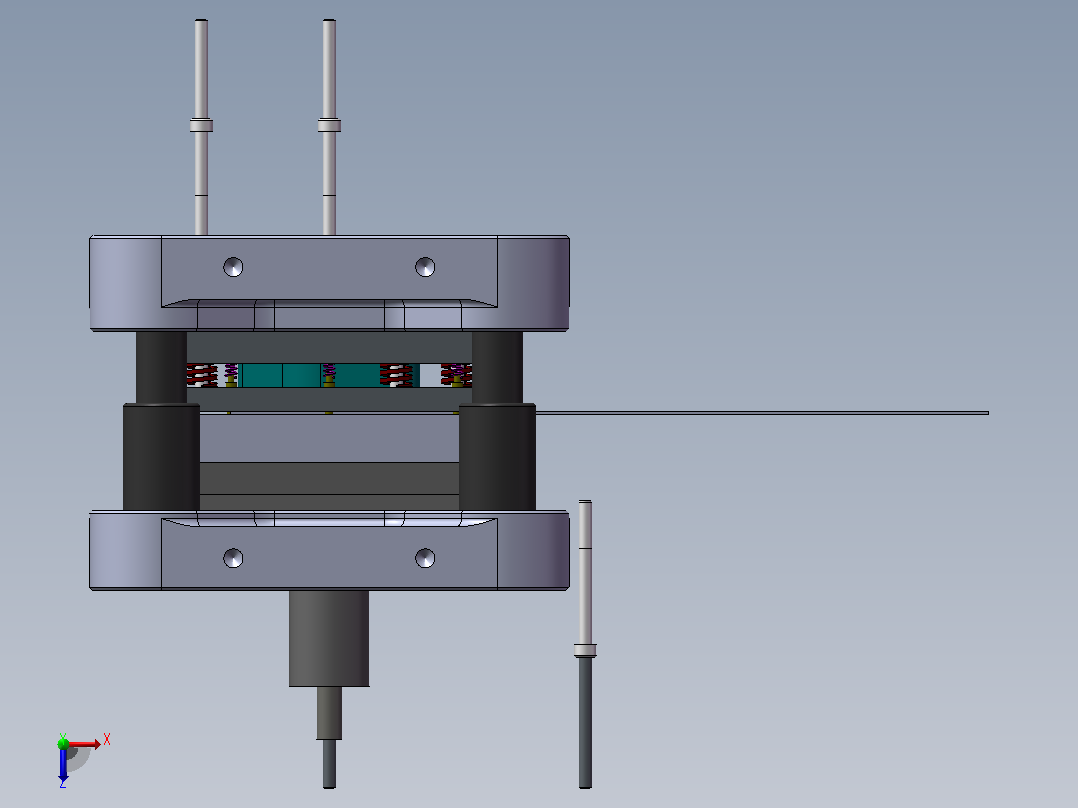Screen dimensions: 1078x808
Task: Select the teal block in the die center
Action: point(329,375)
